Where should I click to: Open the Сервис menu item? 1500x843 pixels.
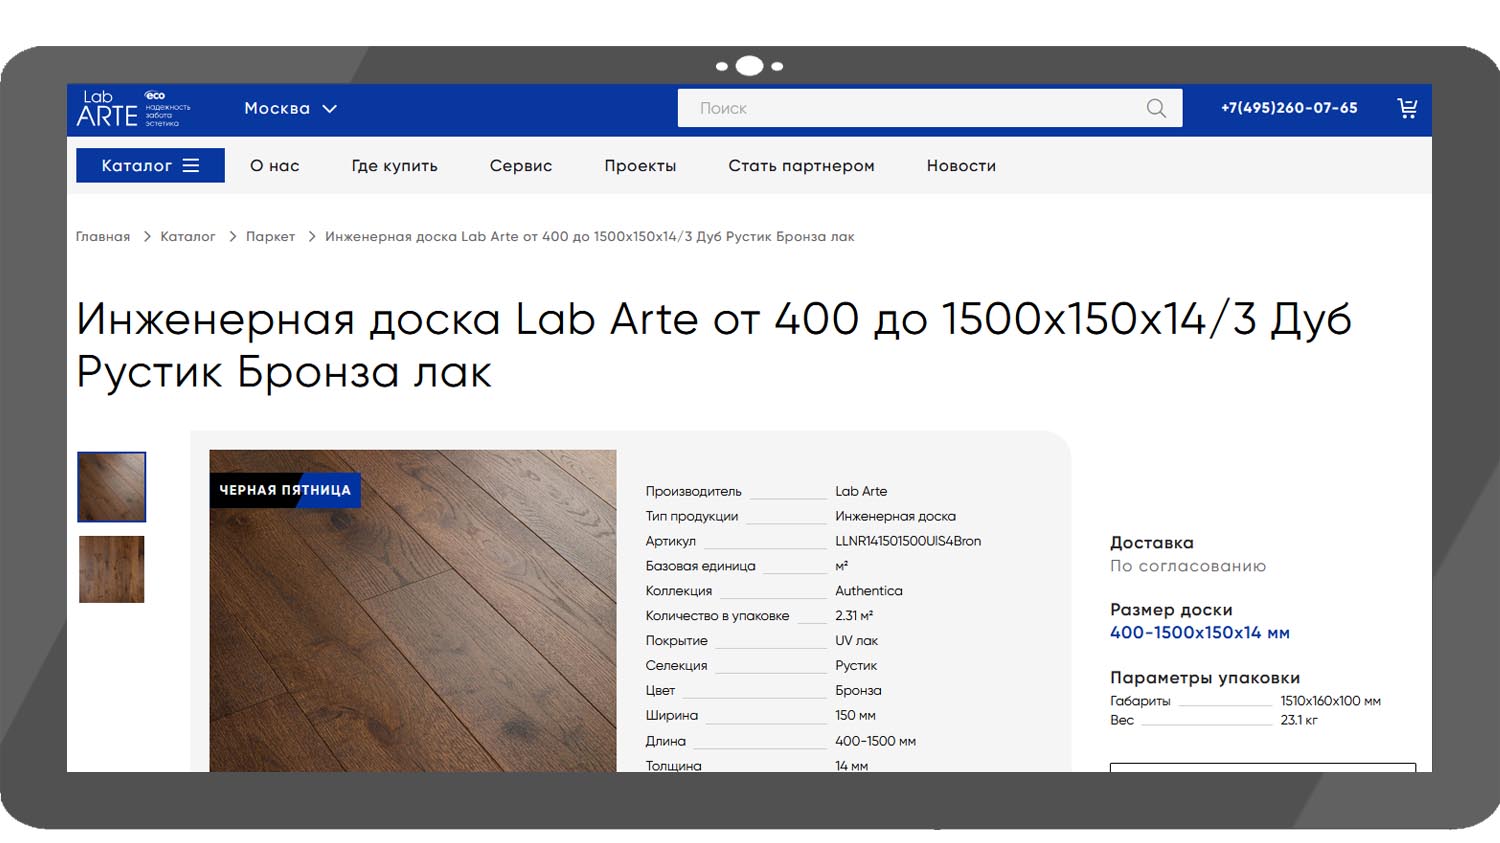[x=520, y=166]
